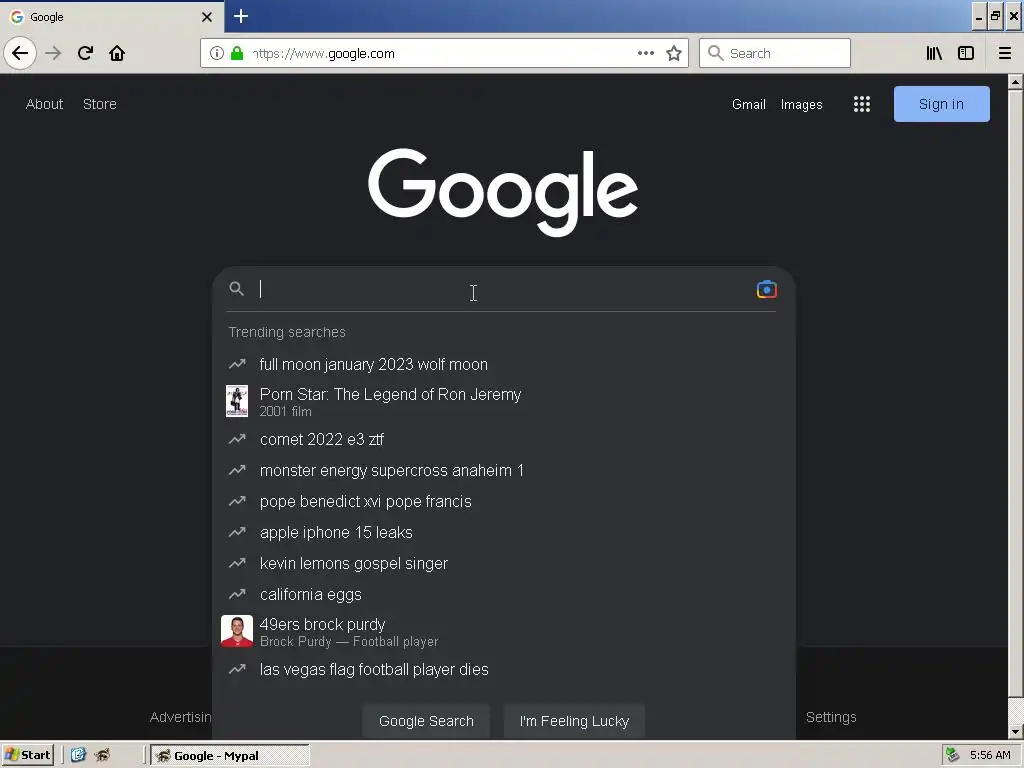
Task: Click page scrollbar down arrow
Action: [x=1015, y=732]
